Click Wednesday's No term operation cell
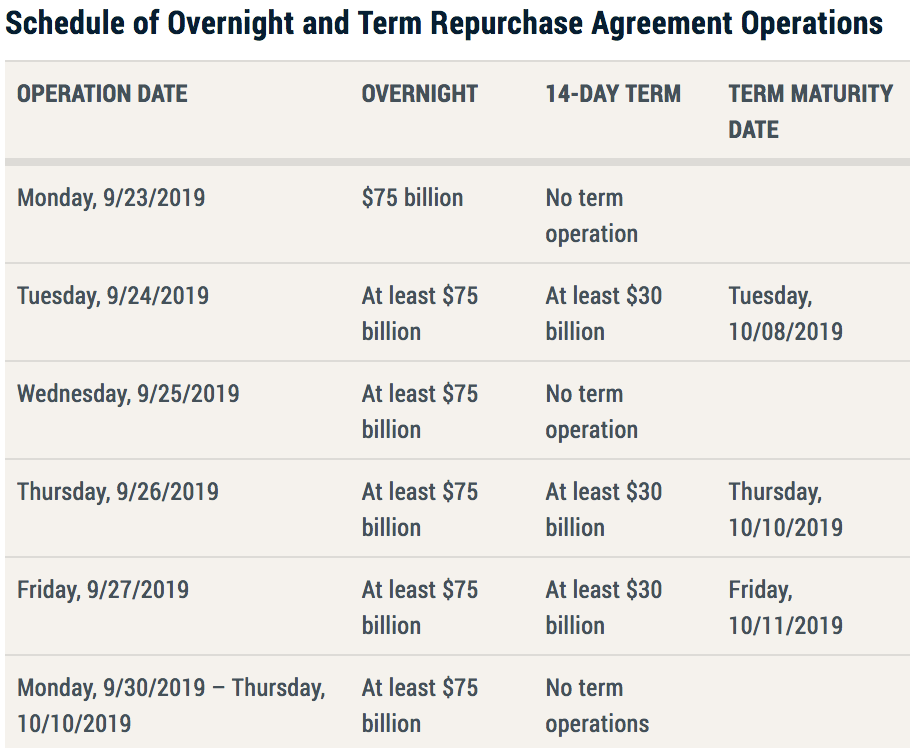Screen dimensions: 910x748 [x=591, y=411]
